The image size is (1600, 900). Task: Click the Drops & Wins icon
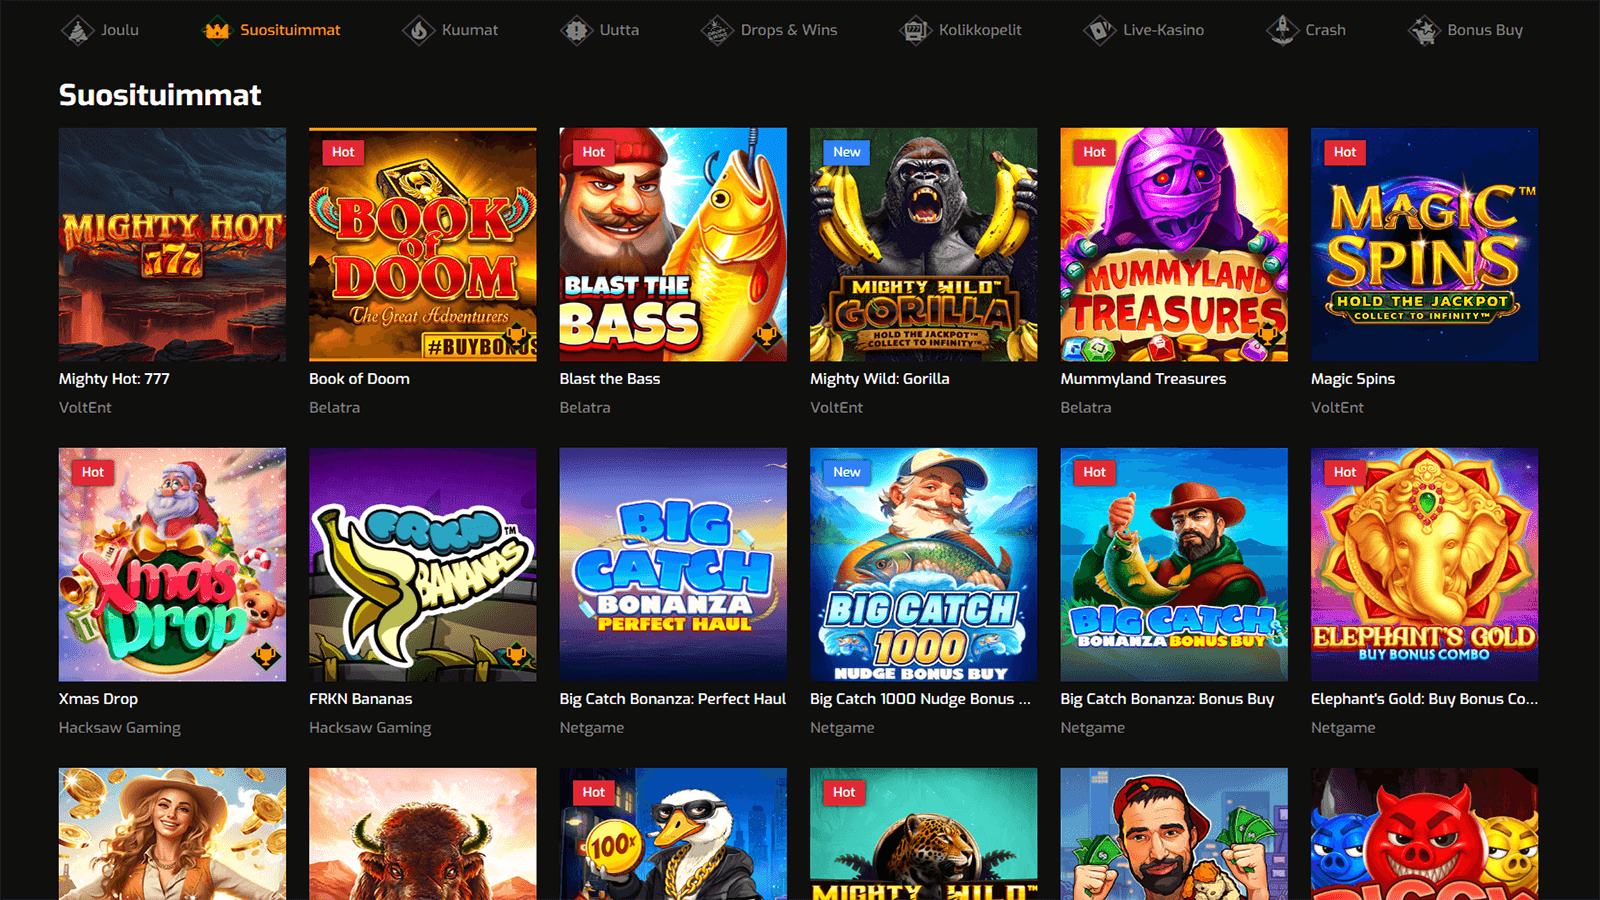(x=717, y=30)
